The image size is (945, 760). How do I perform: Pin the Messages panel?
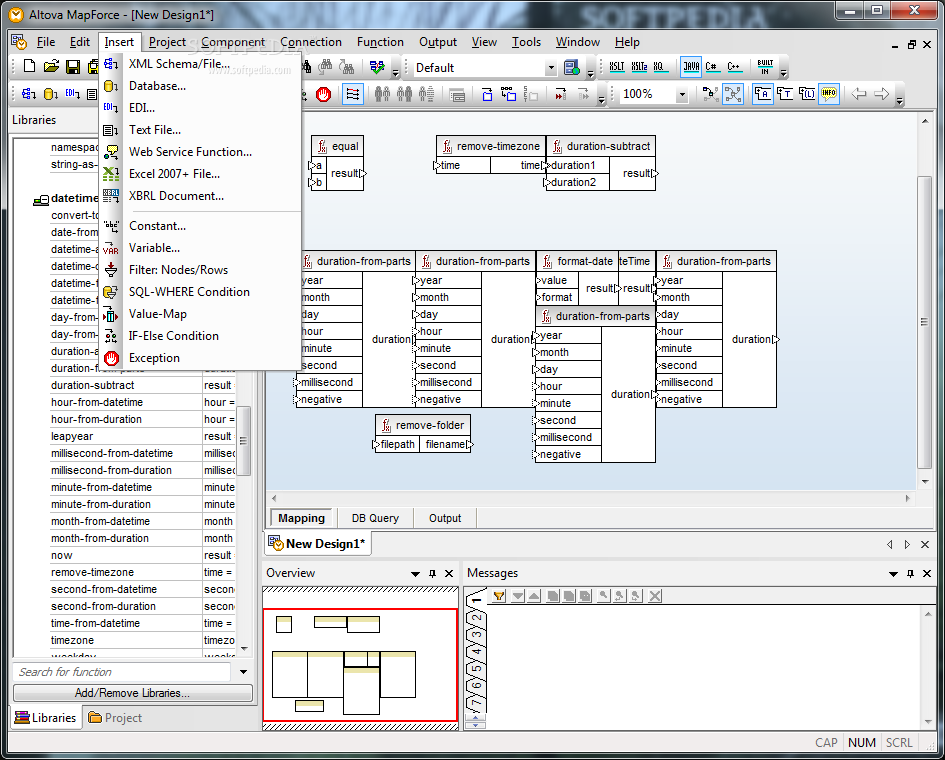(x=910, y=573)
